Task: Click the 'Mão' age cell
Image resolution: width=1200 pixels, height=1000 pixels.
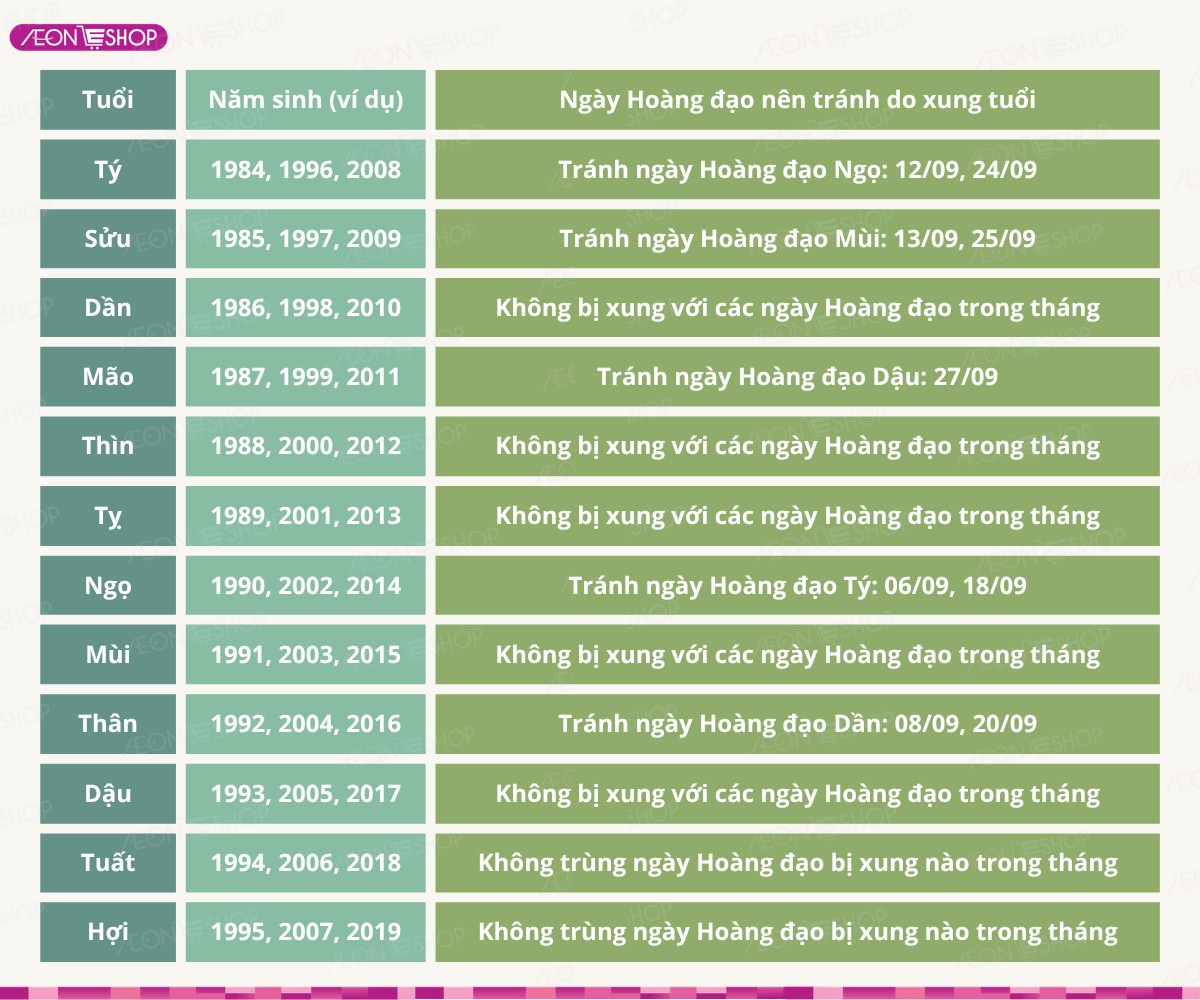Action: 108,377
